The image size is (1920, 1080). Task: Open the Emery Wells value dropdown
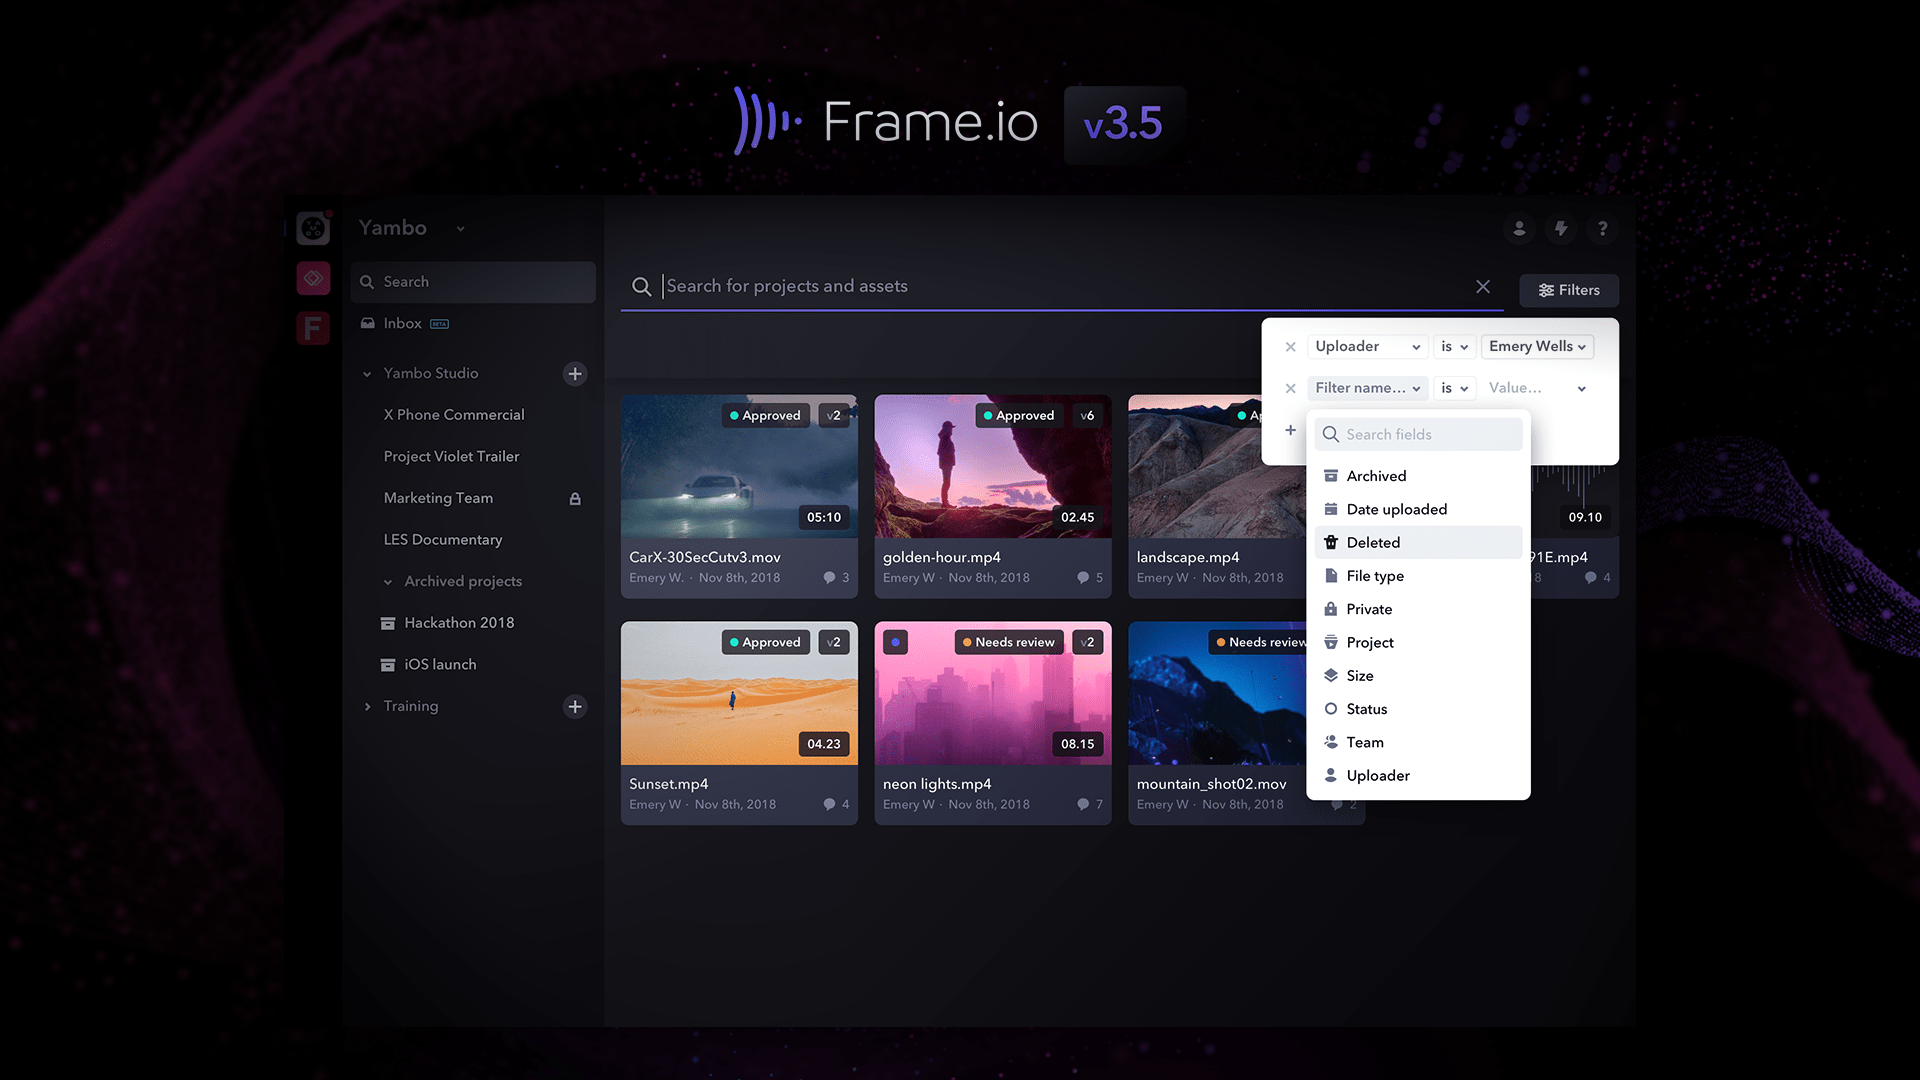click(1537, 346)
